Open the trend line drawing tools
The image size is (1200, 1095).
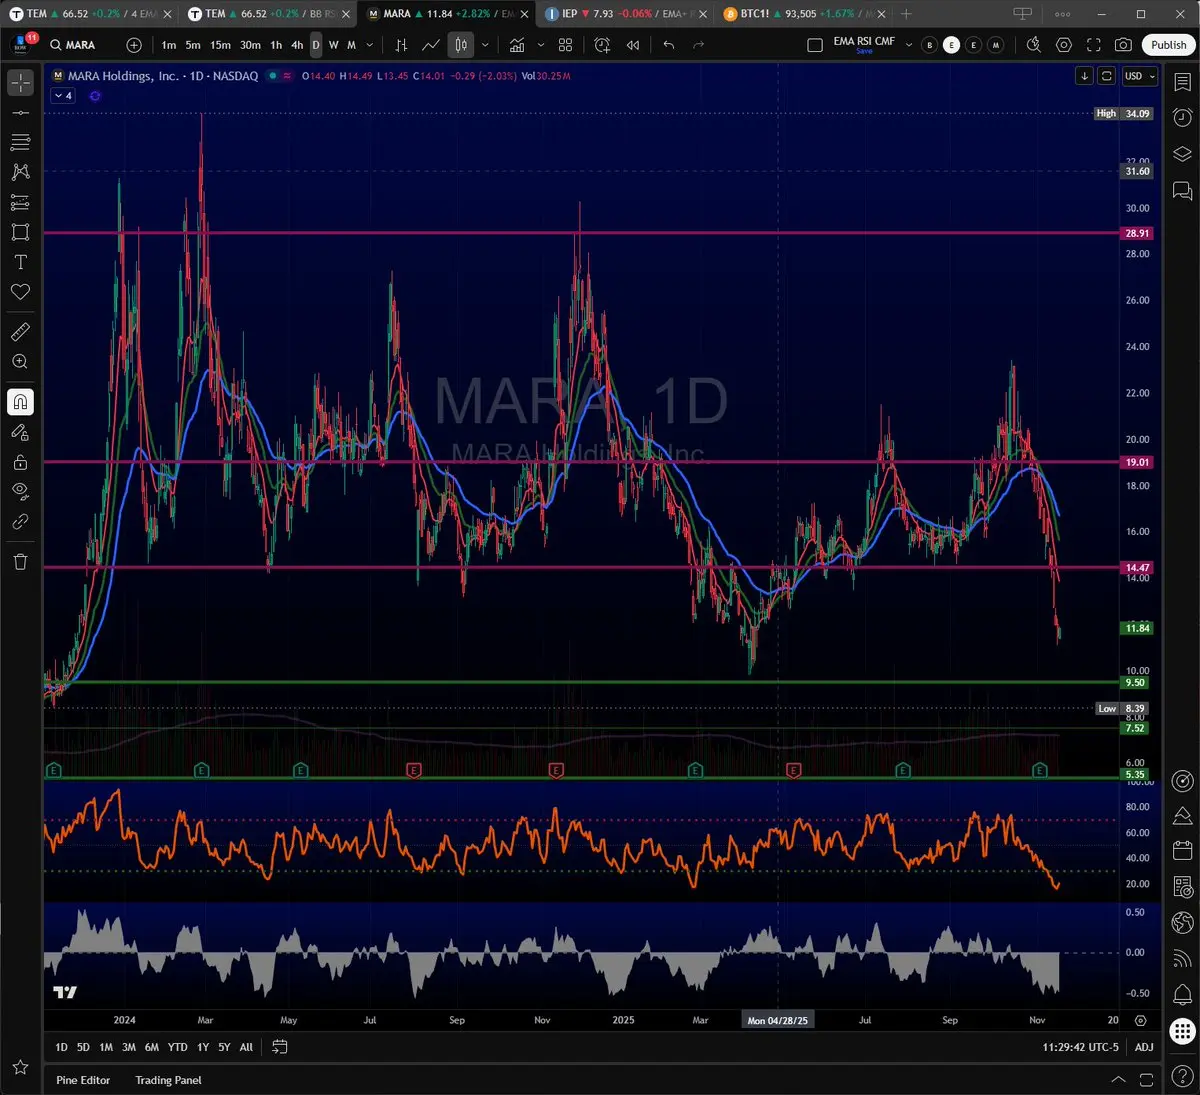click(20, 113)
